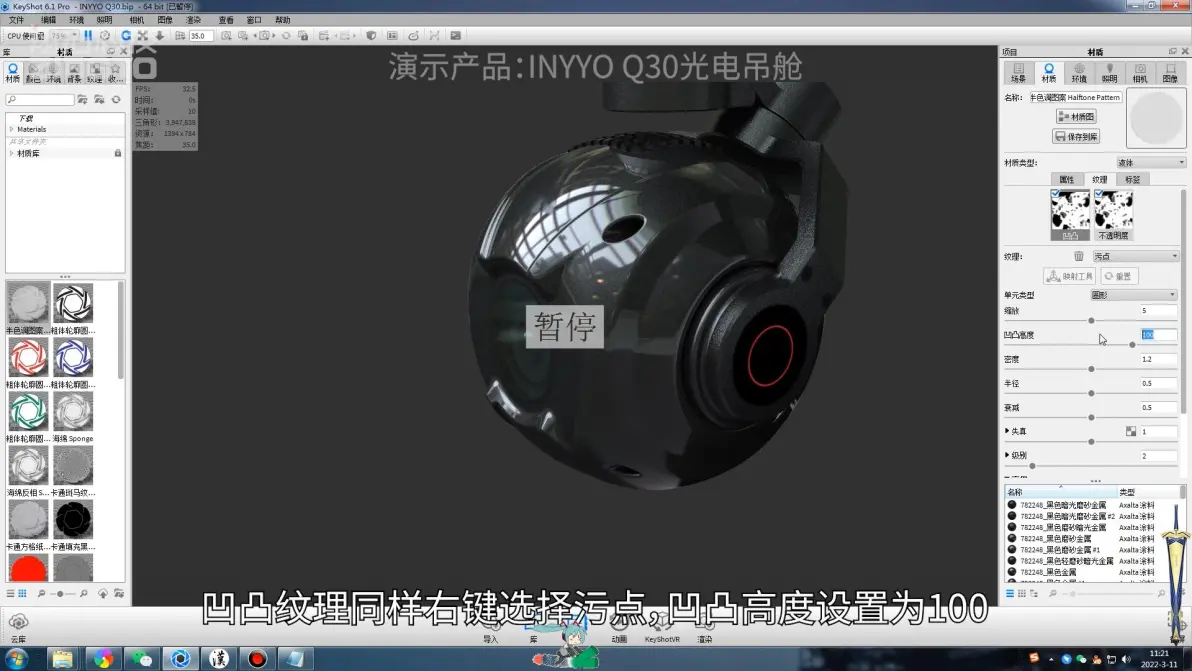Click the library search input field
This screenshot has height=671, width=1192.
(40, 100)
